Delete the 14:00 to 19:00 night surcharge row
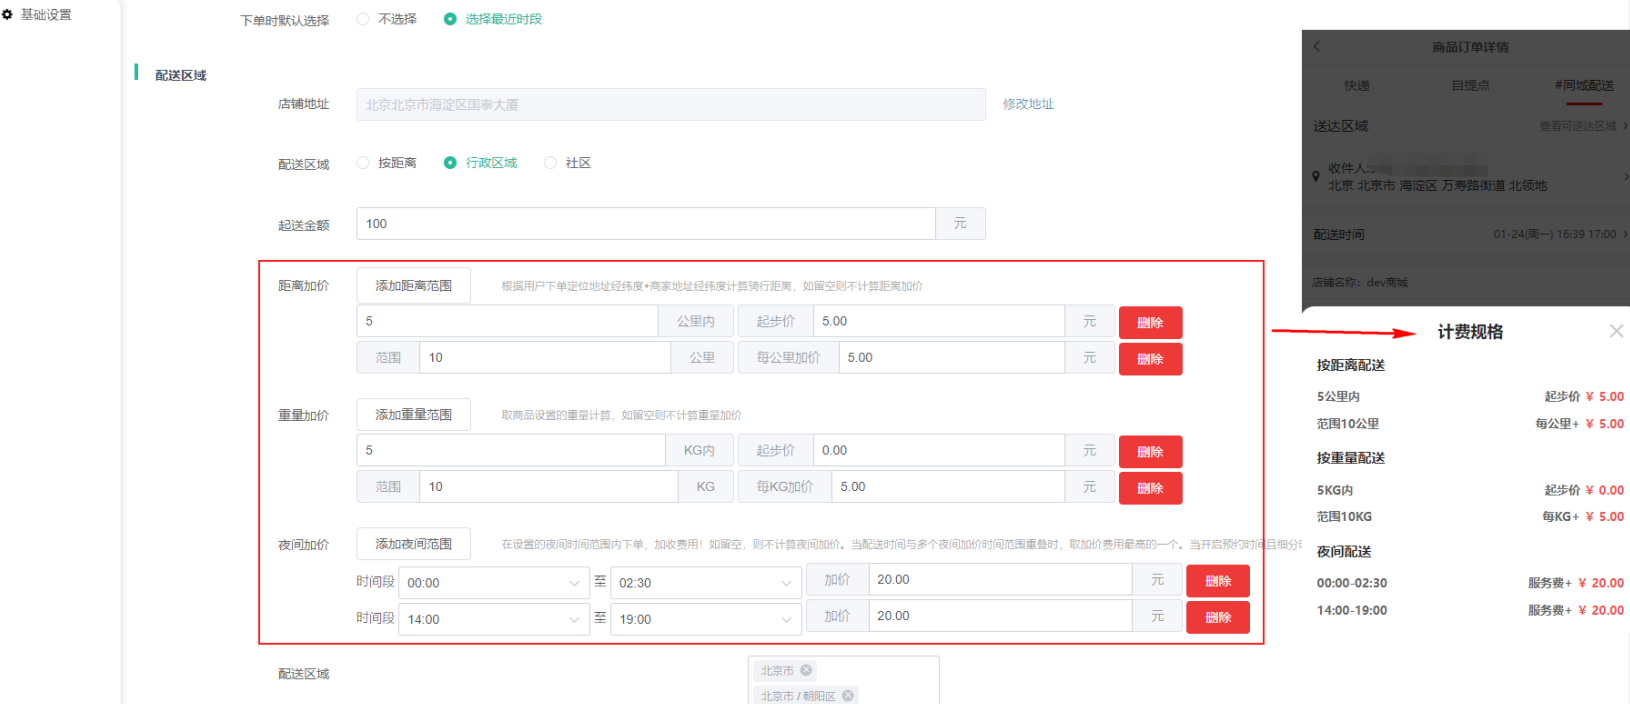This screenshot has width=1630, height=704. click(x=1217, y=618)
